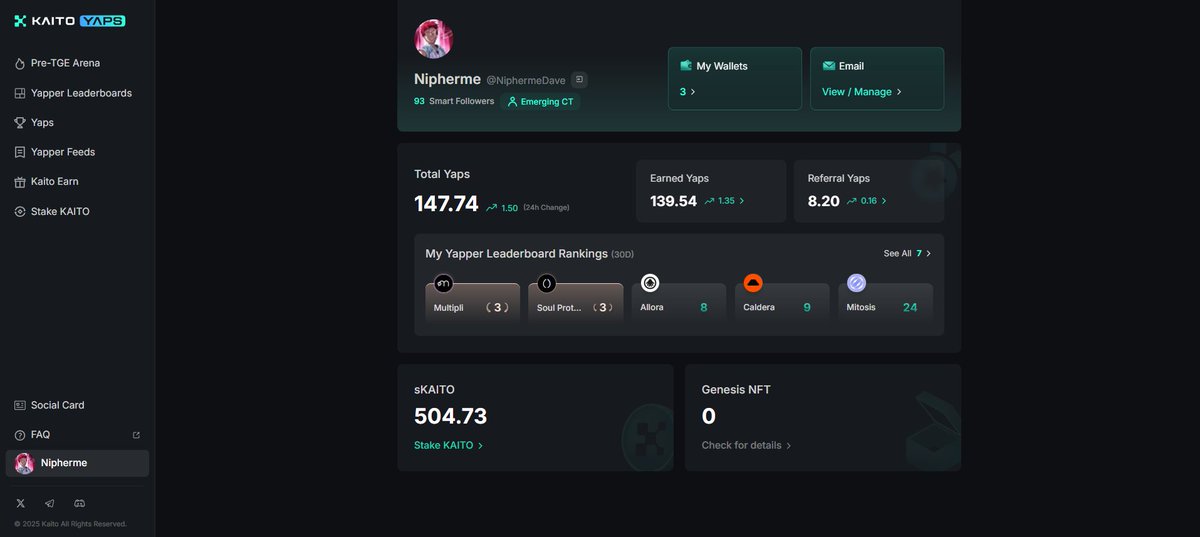
Task: Click the icon beside @NiphermeDave handle
Action: (579, 79)
